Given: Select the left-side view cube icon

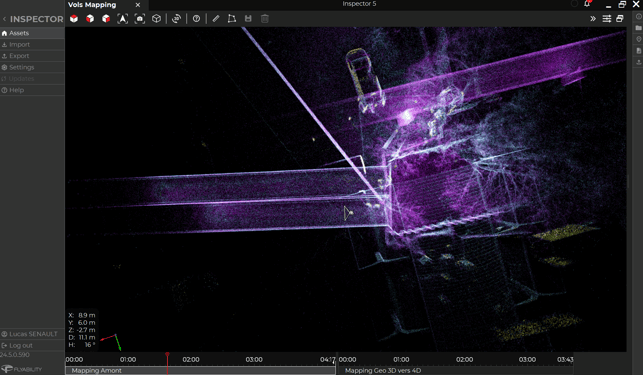Looking at the screenshot, I should tap(90, 18).
